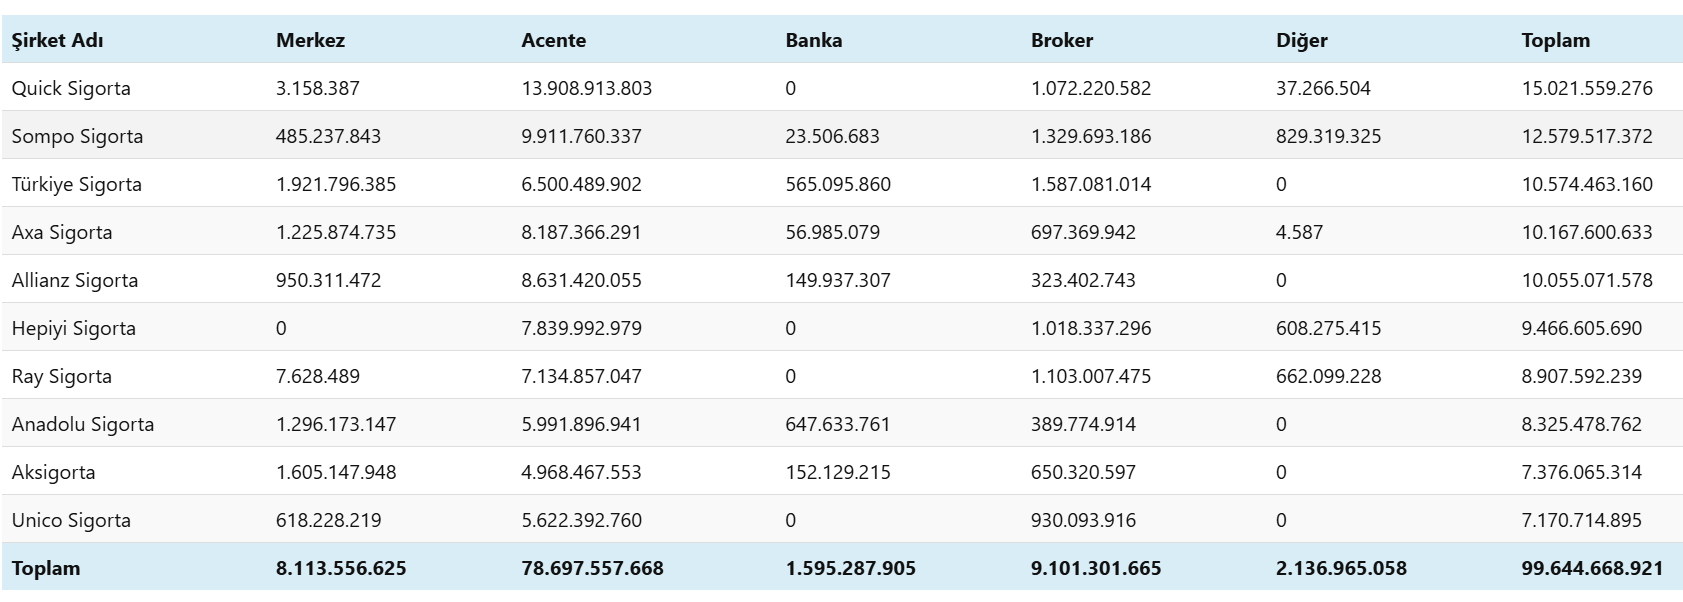Select the Acente column header
This screenshot has width=1683, height=602.
(553, 40)
